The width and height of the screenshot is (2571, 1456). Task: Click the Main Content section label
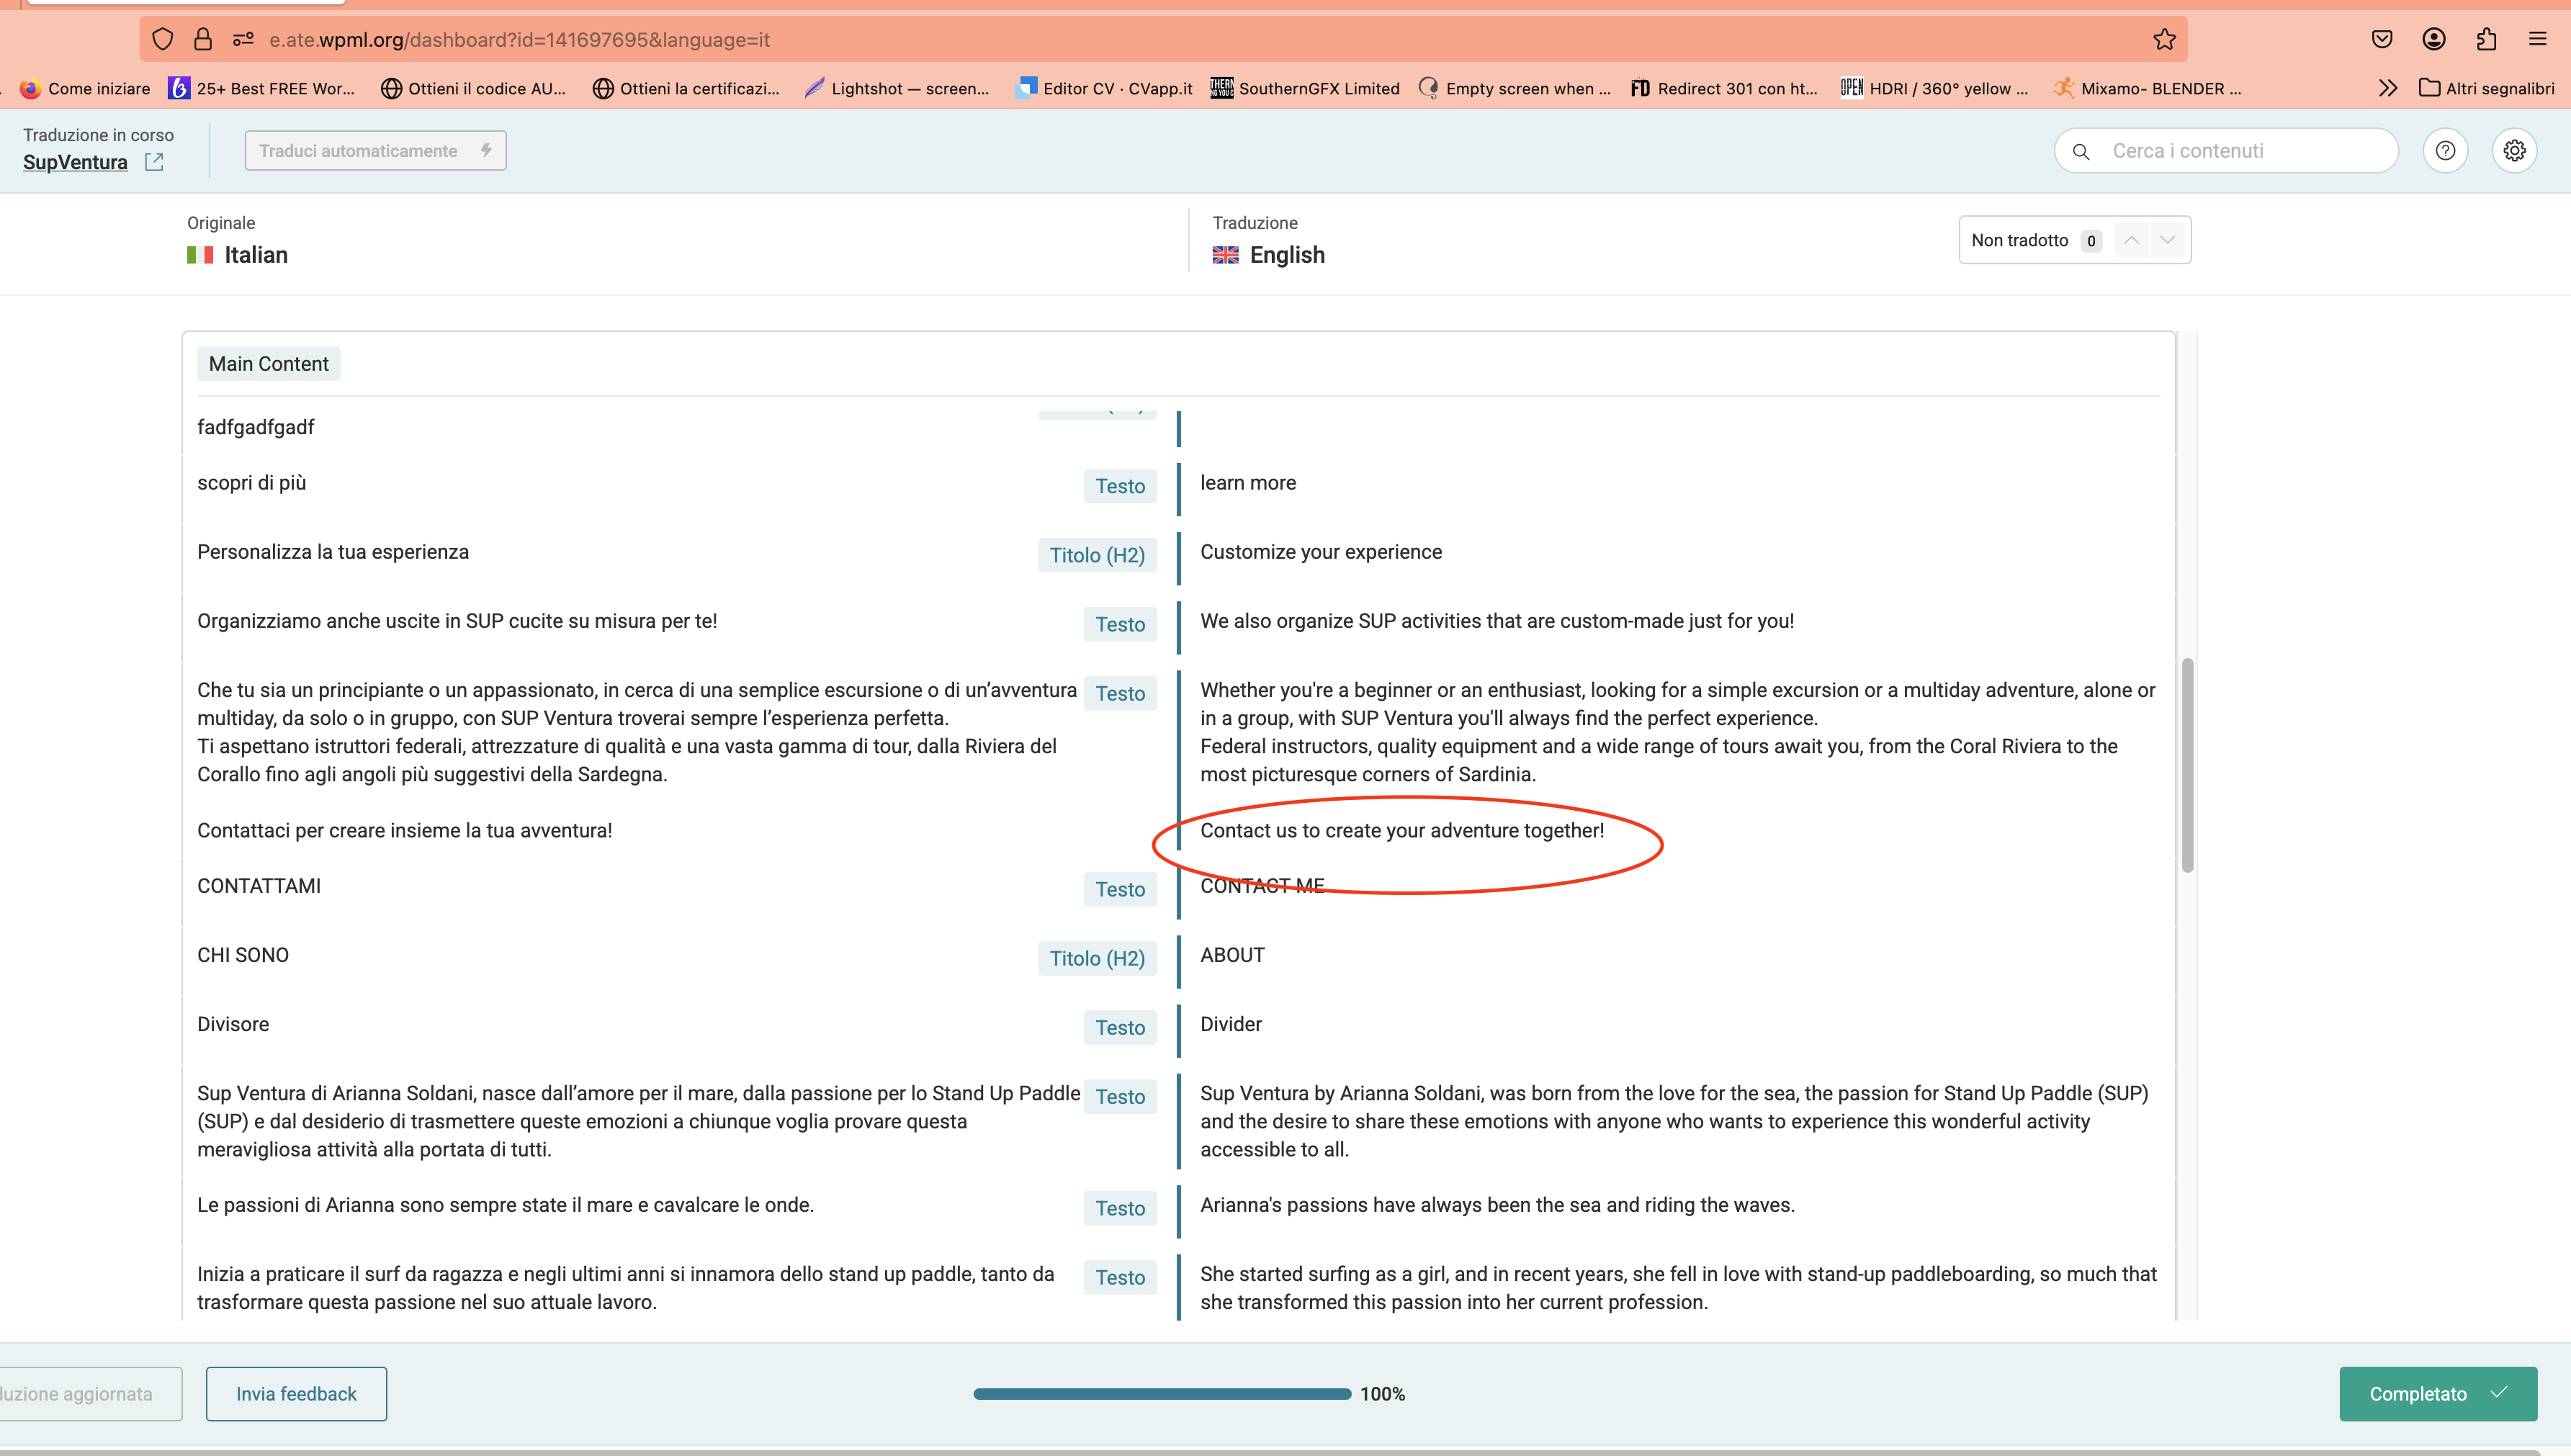coord(268,364)
